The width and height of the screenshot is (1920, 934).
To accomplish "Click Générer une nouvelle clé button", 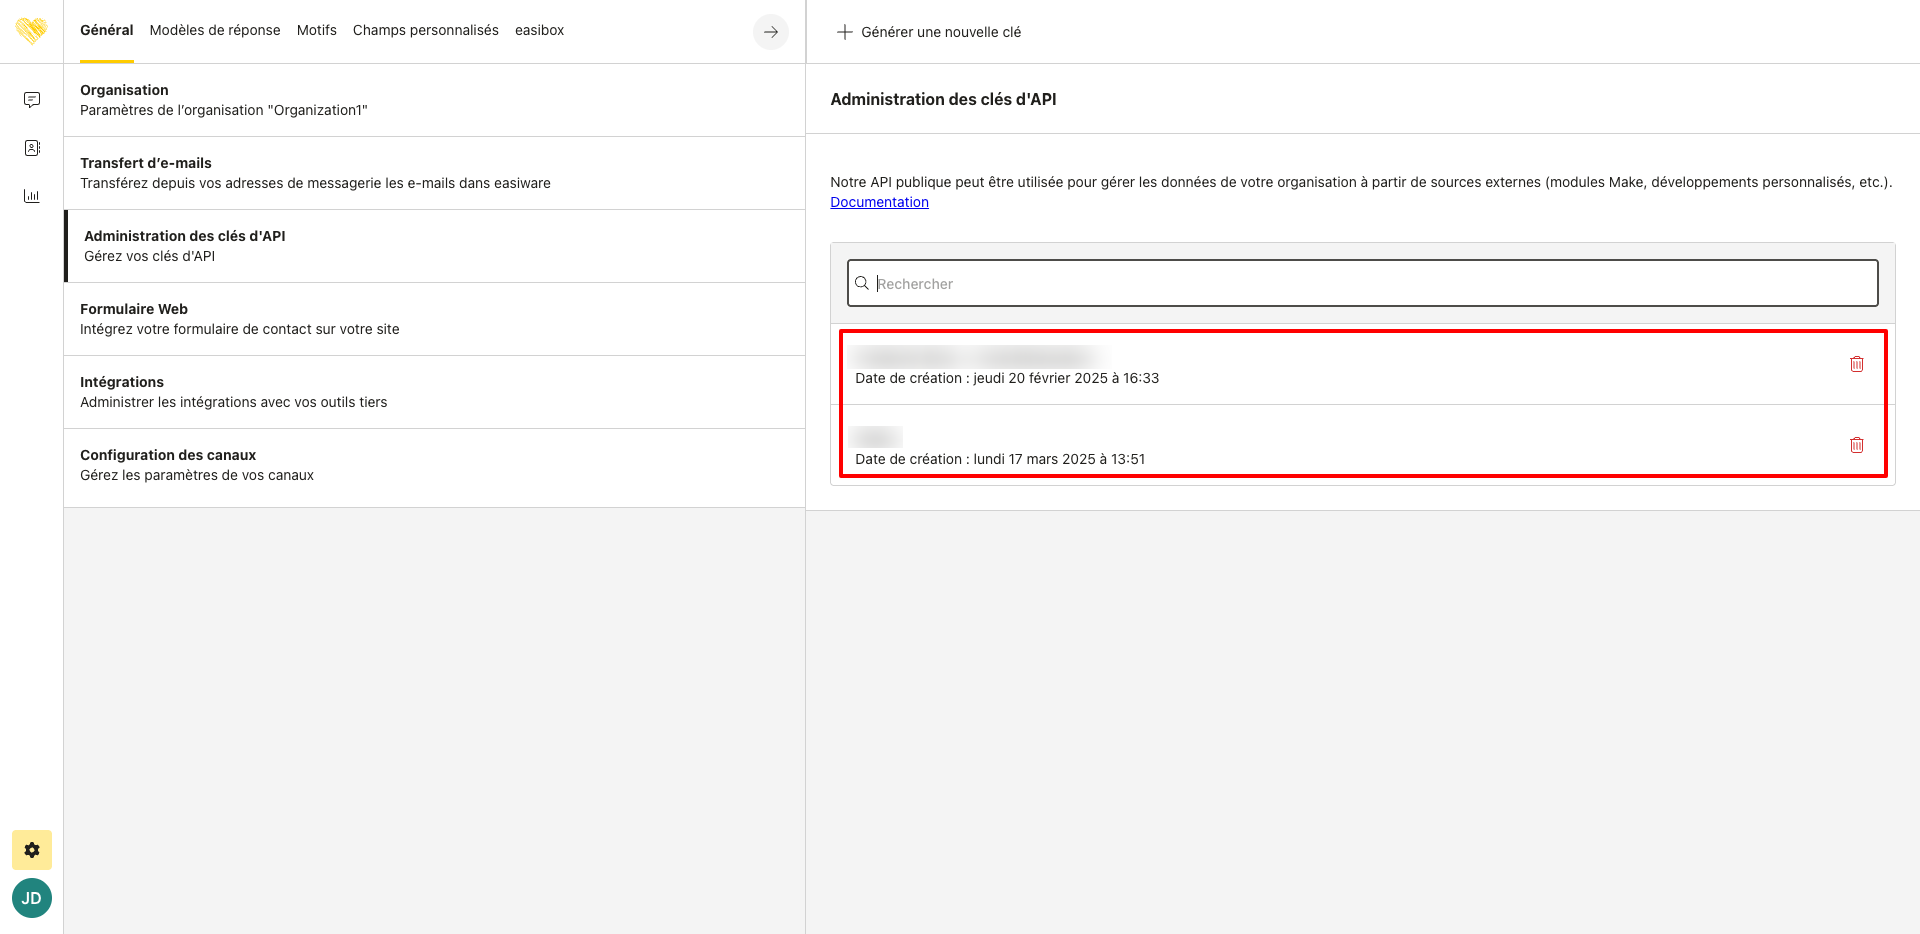I will pos(929,32).
